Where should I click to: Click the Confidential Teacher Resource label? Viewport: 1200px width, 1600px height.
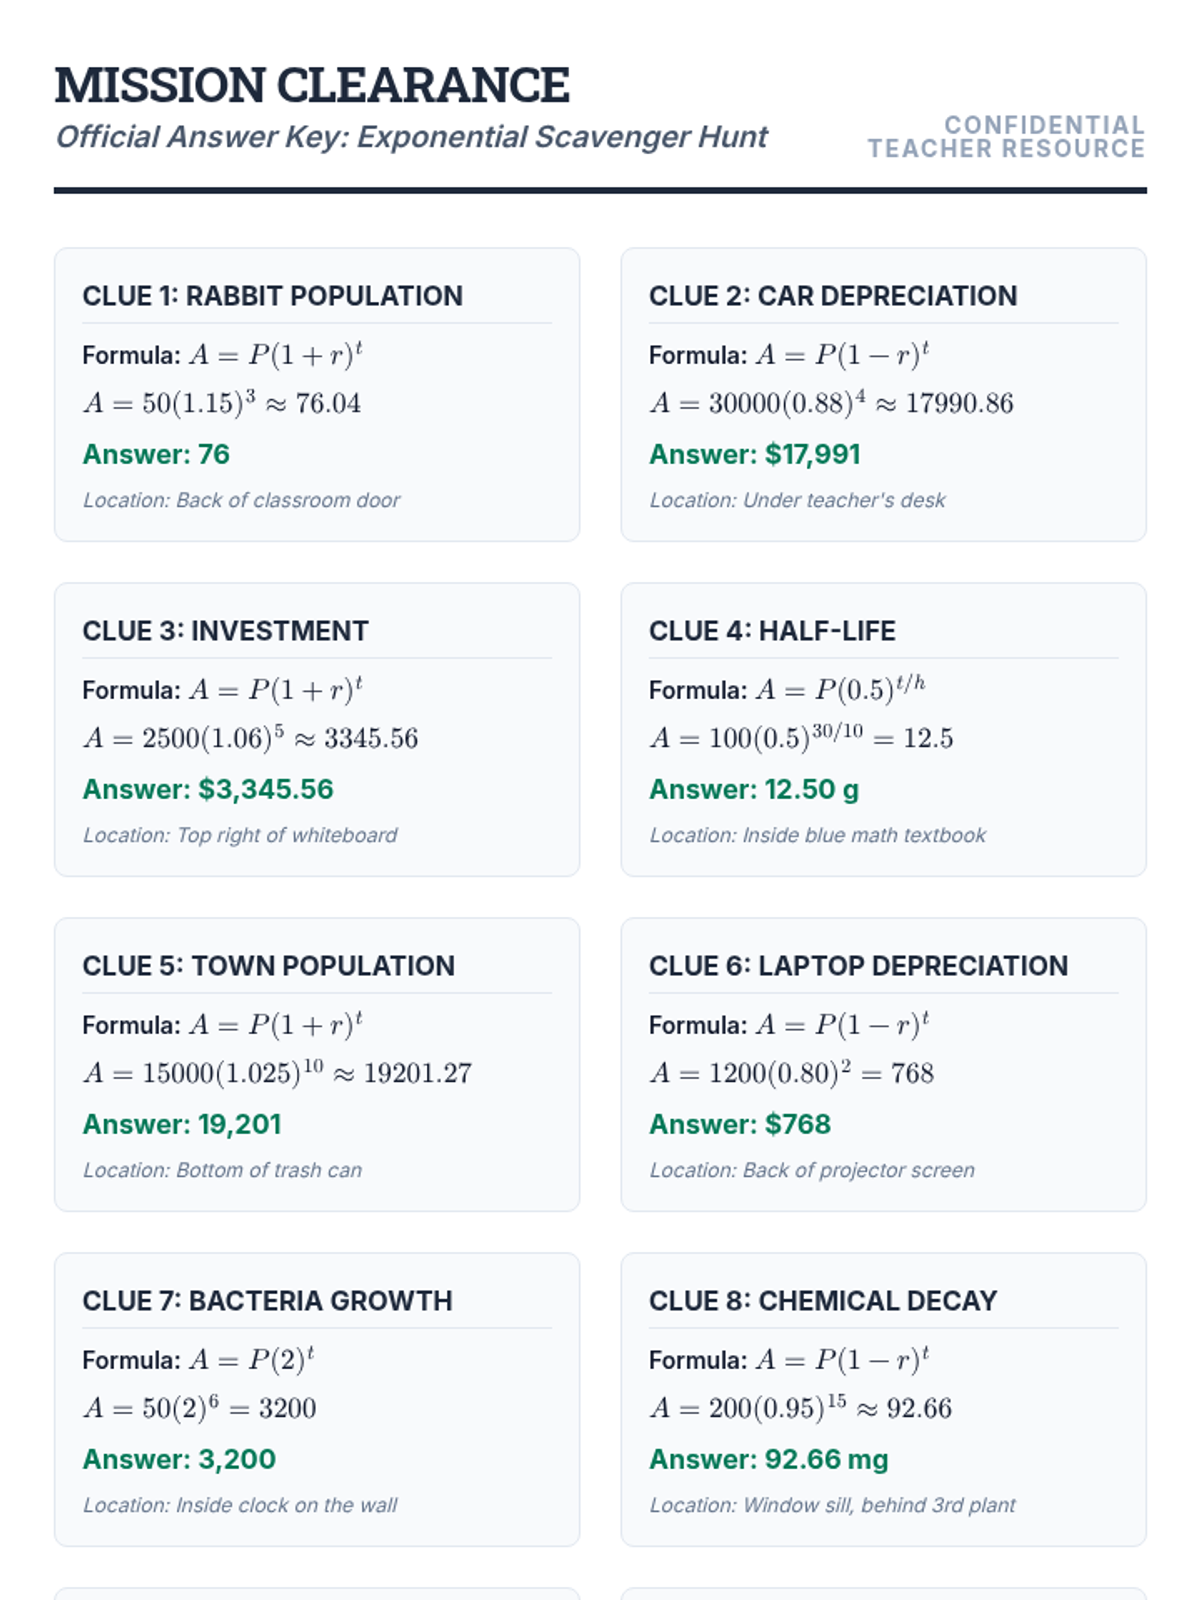click(1006, 137)
